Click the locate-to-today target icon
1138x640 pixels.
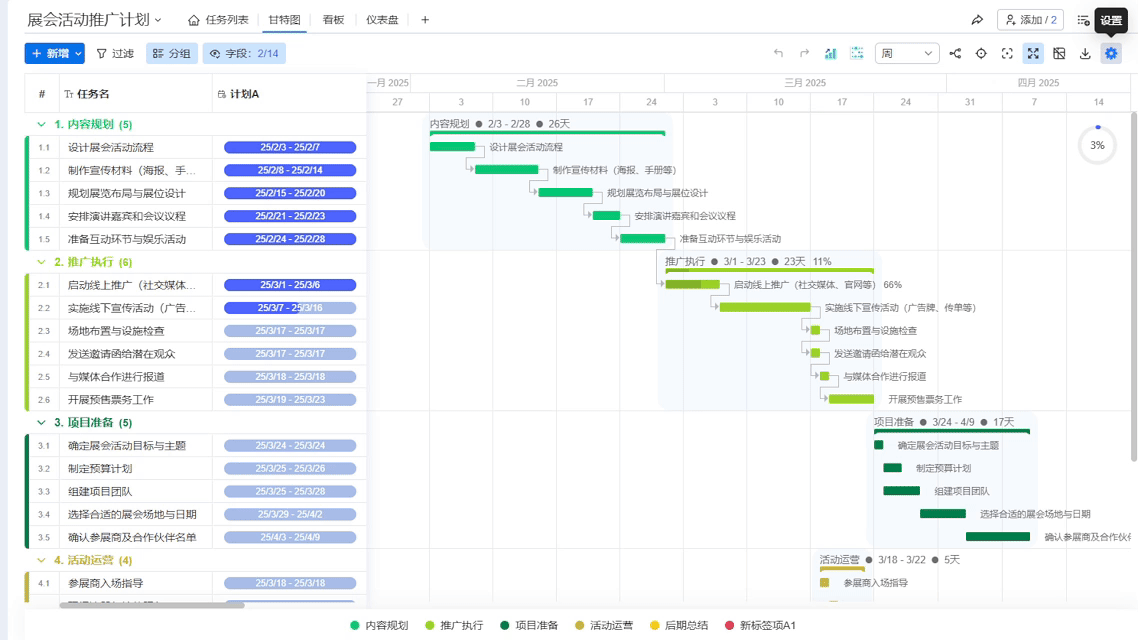click(981, 53)
